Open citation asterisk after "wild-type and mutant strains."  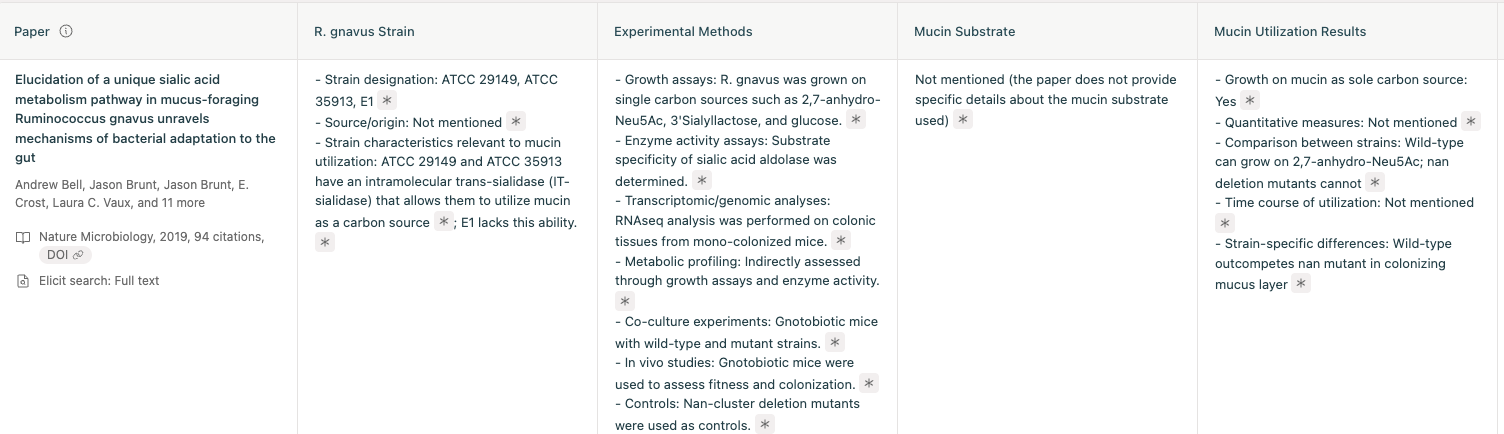click(836, 343)
